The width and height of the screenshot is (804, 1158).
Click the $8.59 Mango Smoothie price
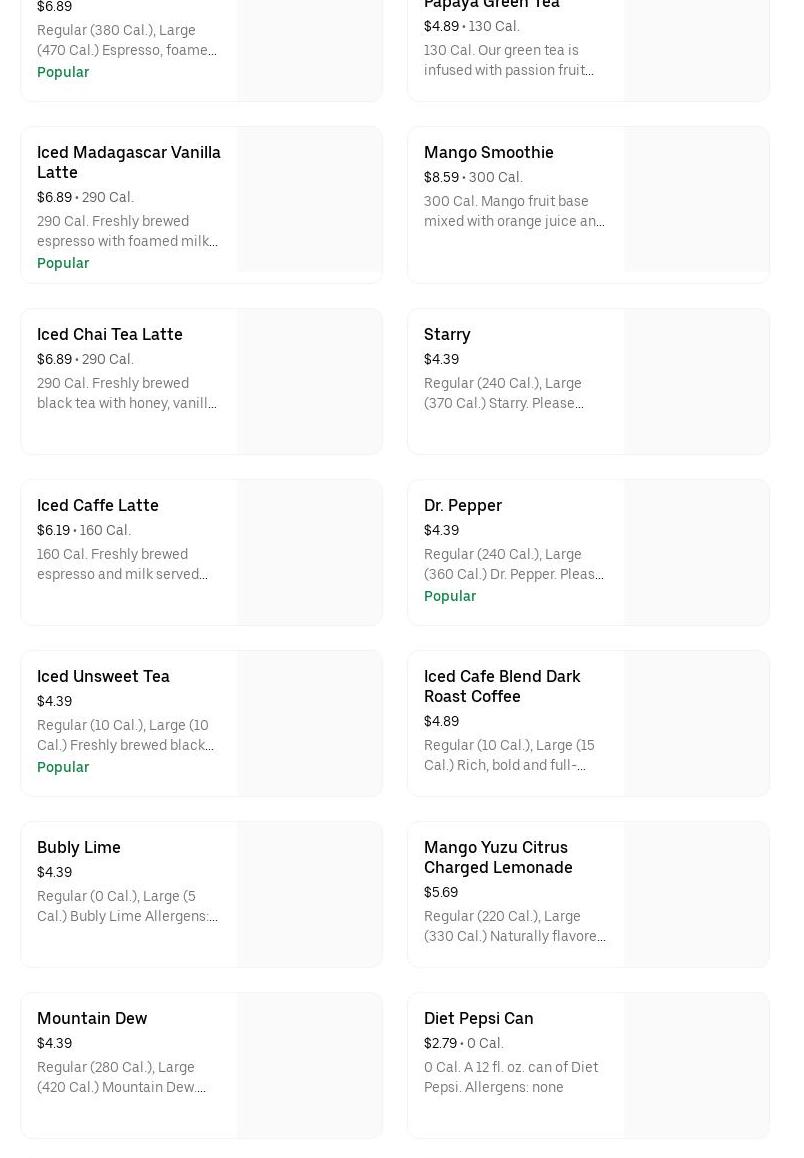pyautogui.click(x=441, y=177)
